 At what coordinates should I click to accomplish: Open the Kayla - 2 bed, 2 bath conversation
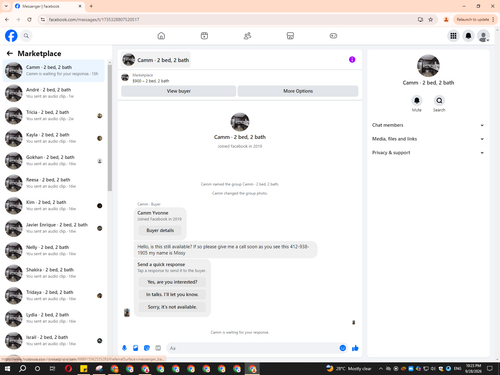coord(54,138)
